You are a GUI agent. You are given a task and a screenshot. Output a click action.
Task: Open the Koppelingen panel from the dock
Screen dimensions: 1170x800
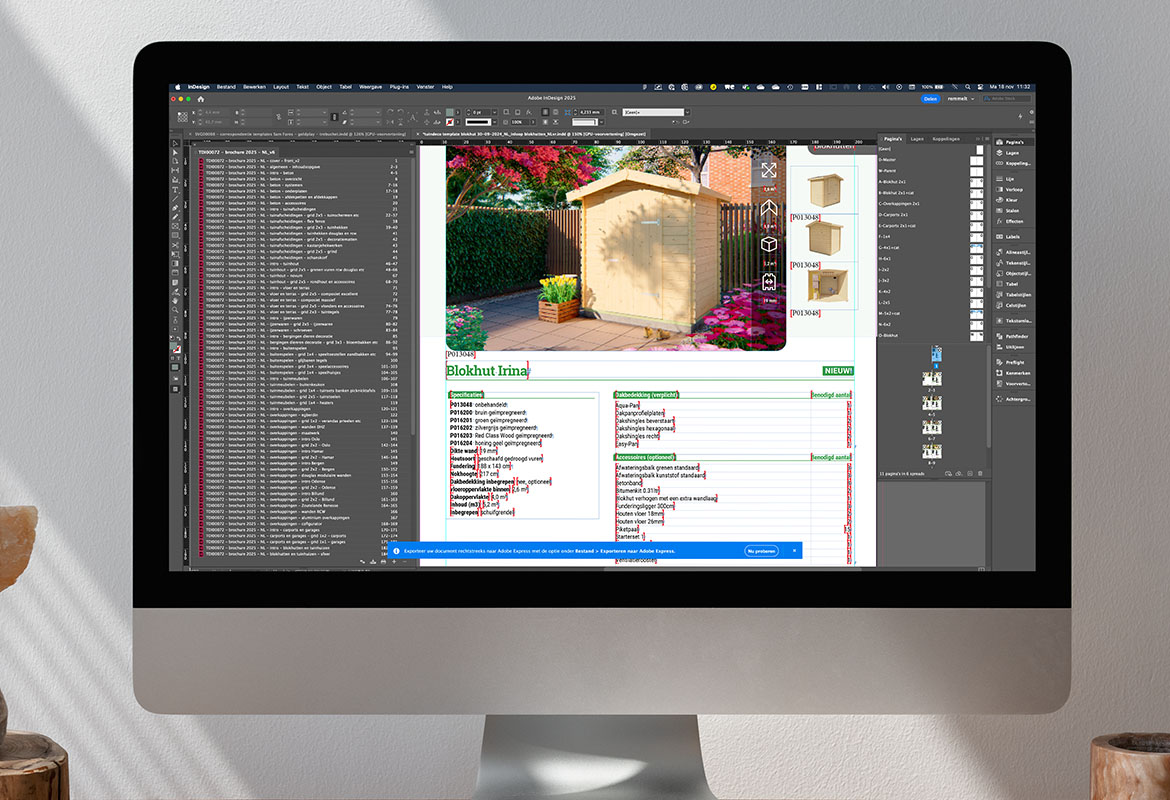point(1013,163)
